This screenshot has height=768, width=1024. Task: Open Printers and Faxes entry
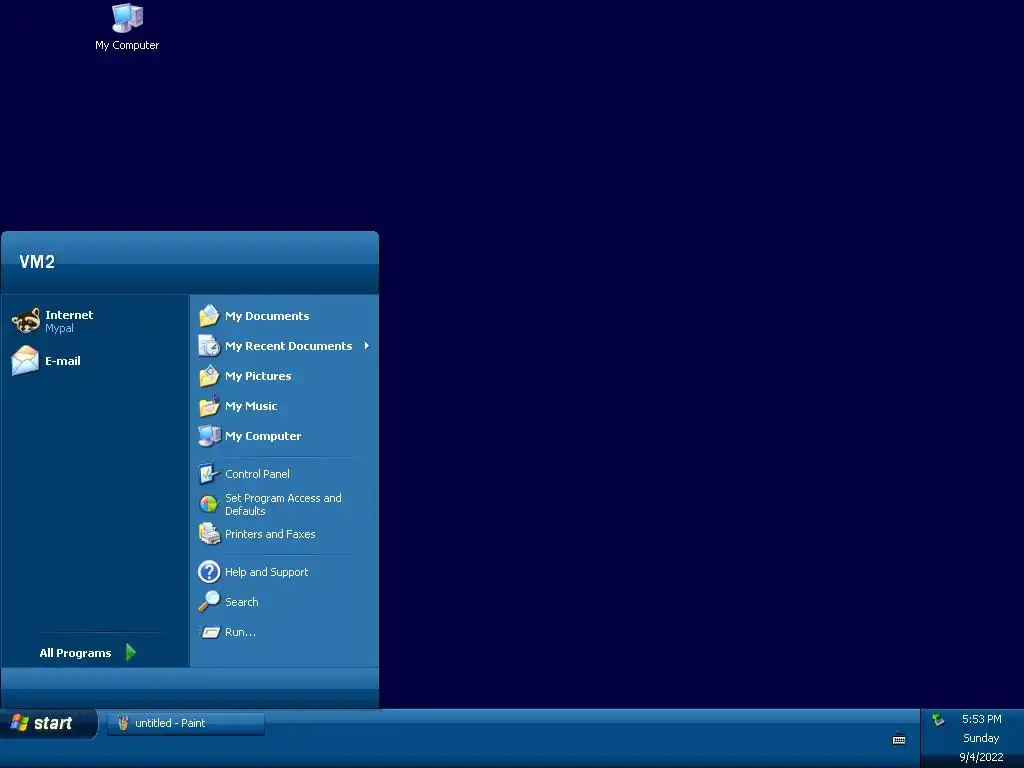click(270, 534)
